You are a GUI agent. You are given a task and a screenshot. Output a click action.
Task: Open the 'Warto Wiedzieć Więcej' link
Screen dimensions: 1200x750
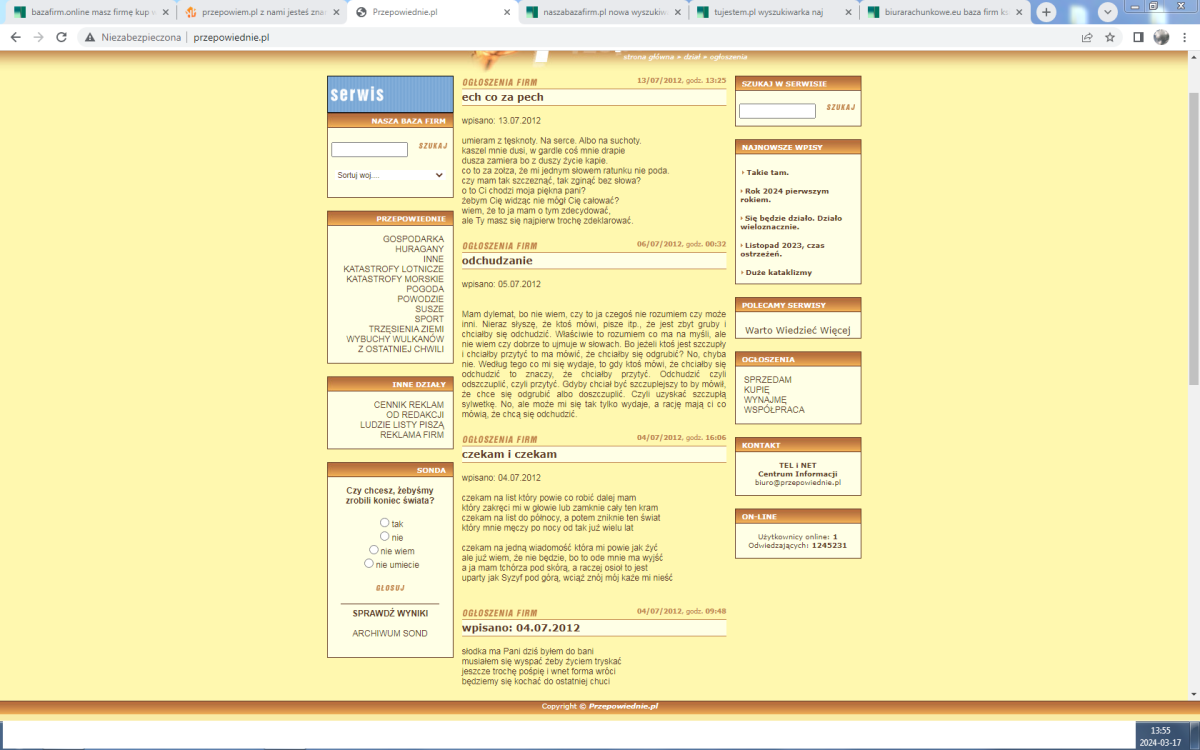pos(797,330)
